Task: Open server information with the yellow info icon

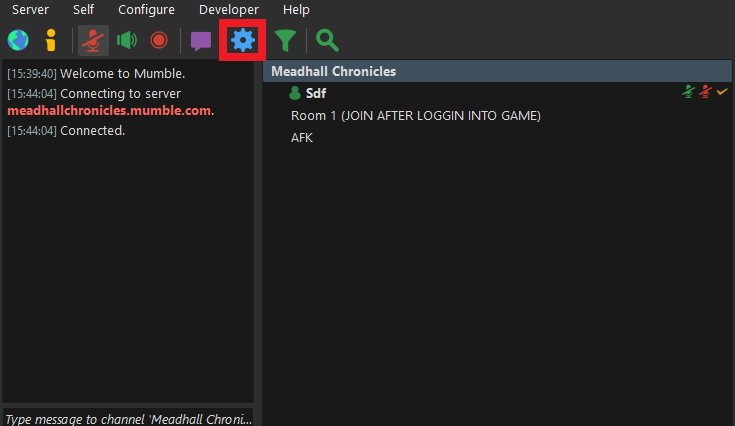Action: pos(51,40)
